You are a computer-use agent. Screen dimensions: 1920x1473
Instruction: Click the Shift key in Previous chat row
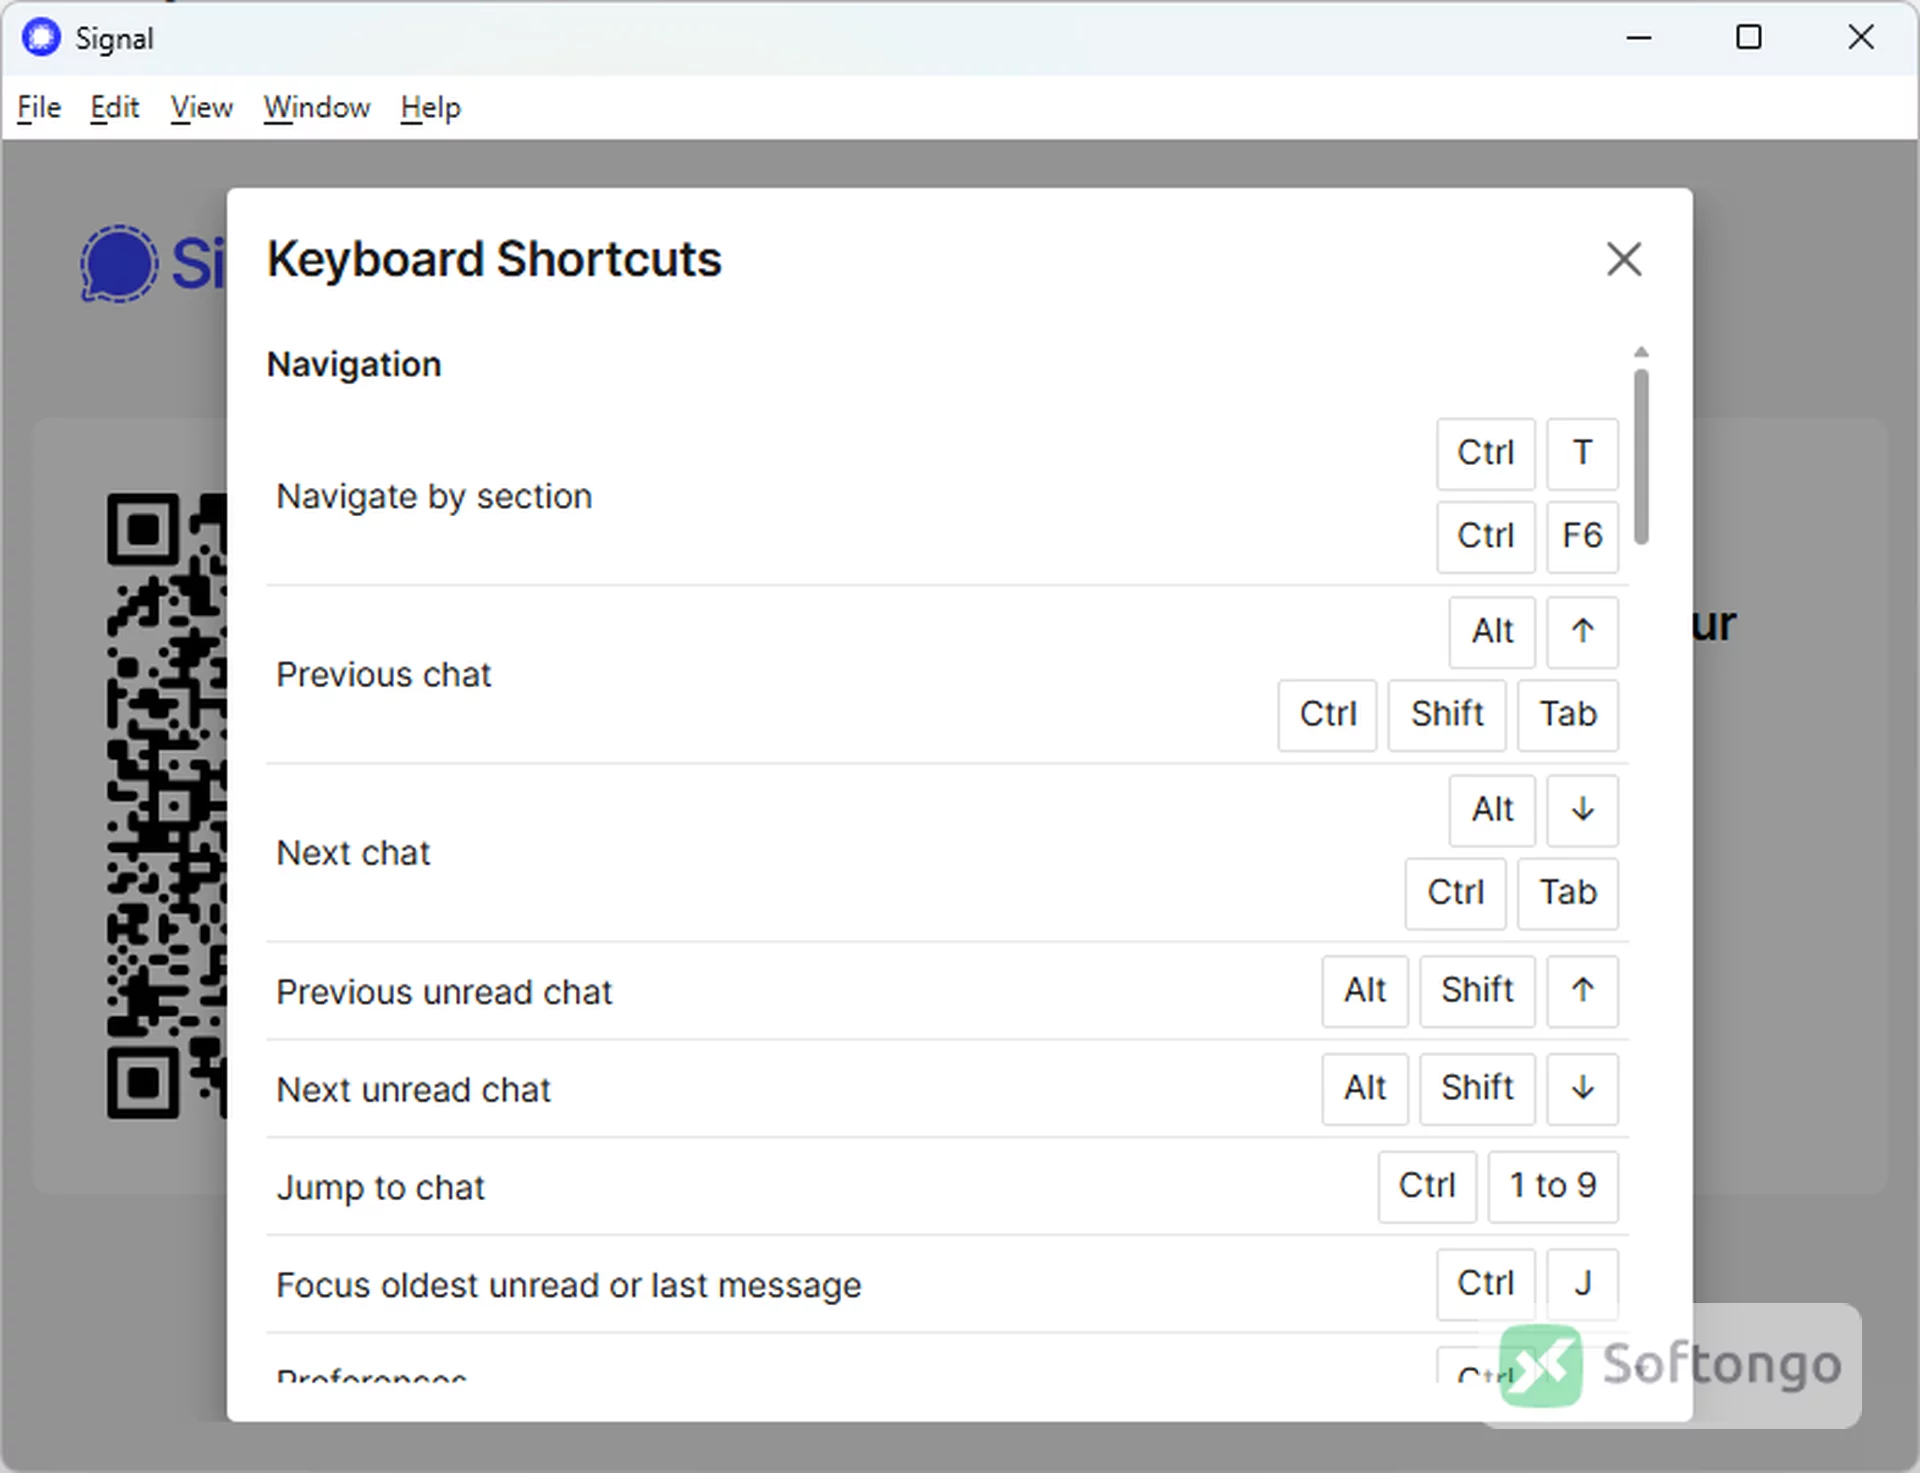(1447, 715)
